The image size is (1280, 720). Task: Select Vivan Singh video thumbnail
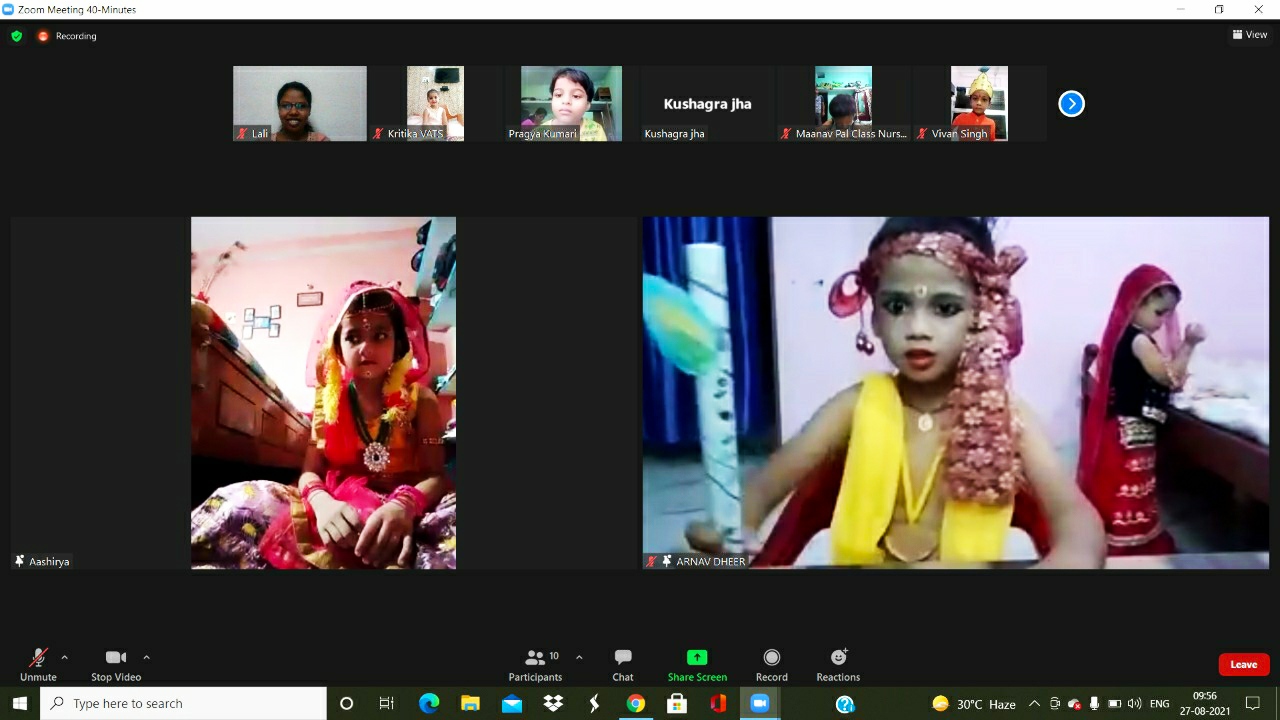(979, 103)
